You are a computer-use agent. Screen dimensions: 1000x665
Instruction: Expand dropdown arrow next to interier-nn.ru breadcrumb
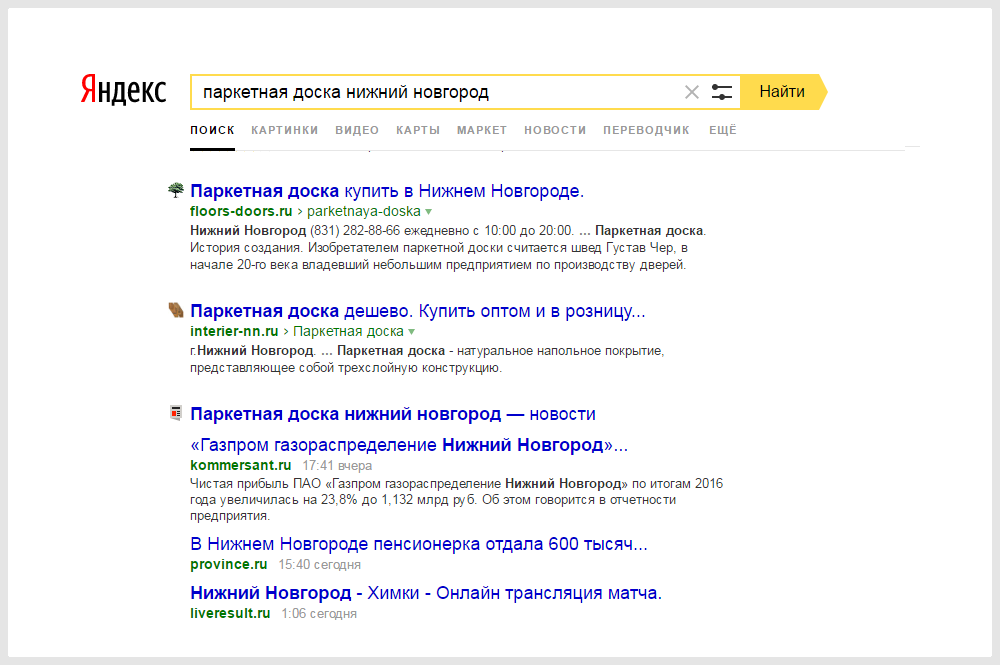(411, 332)
